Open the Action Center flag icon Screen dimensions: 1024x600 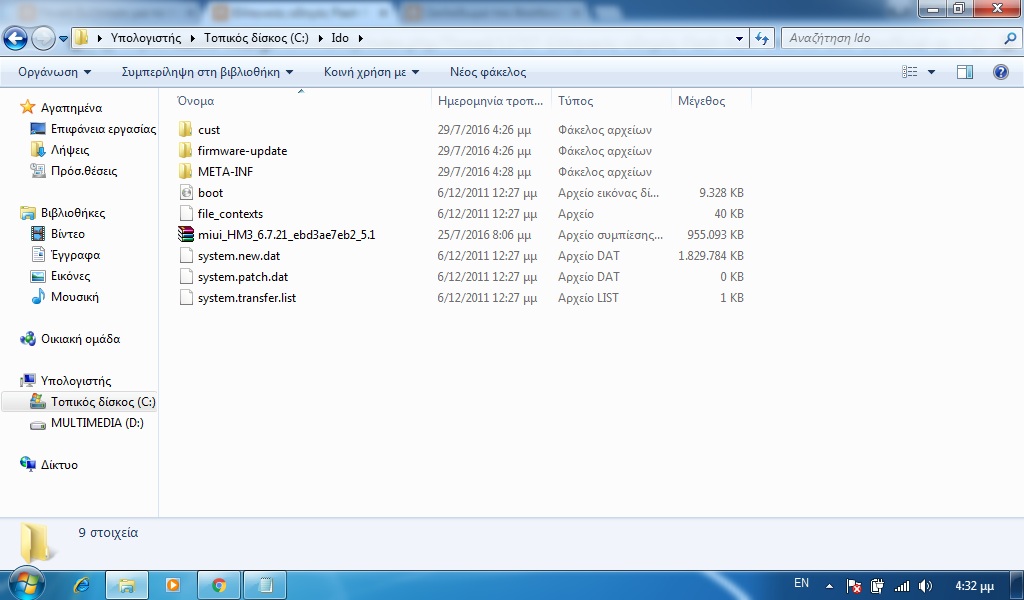(x=854, y=586)
